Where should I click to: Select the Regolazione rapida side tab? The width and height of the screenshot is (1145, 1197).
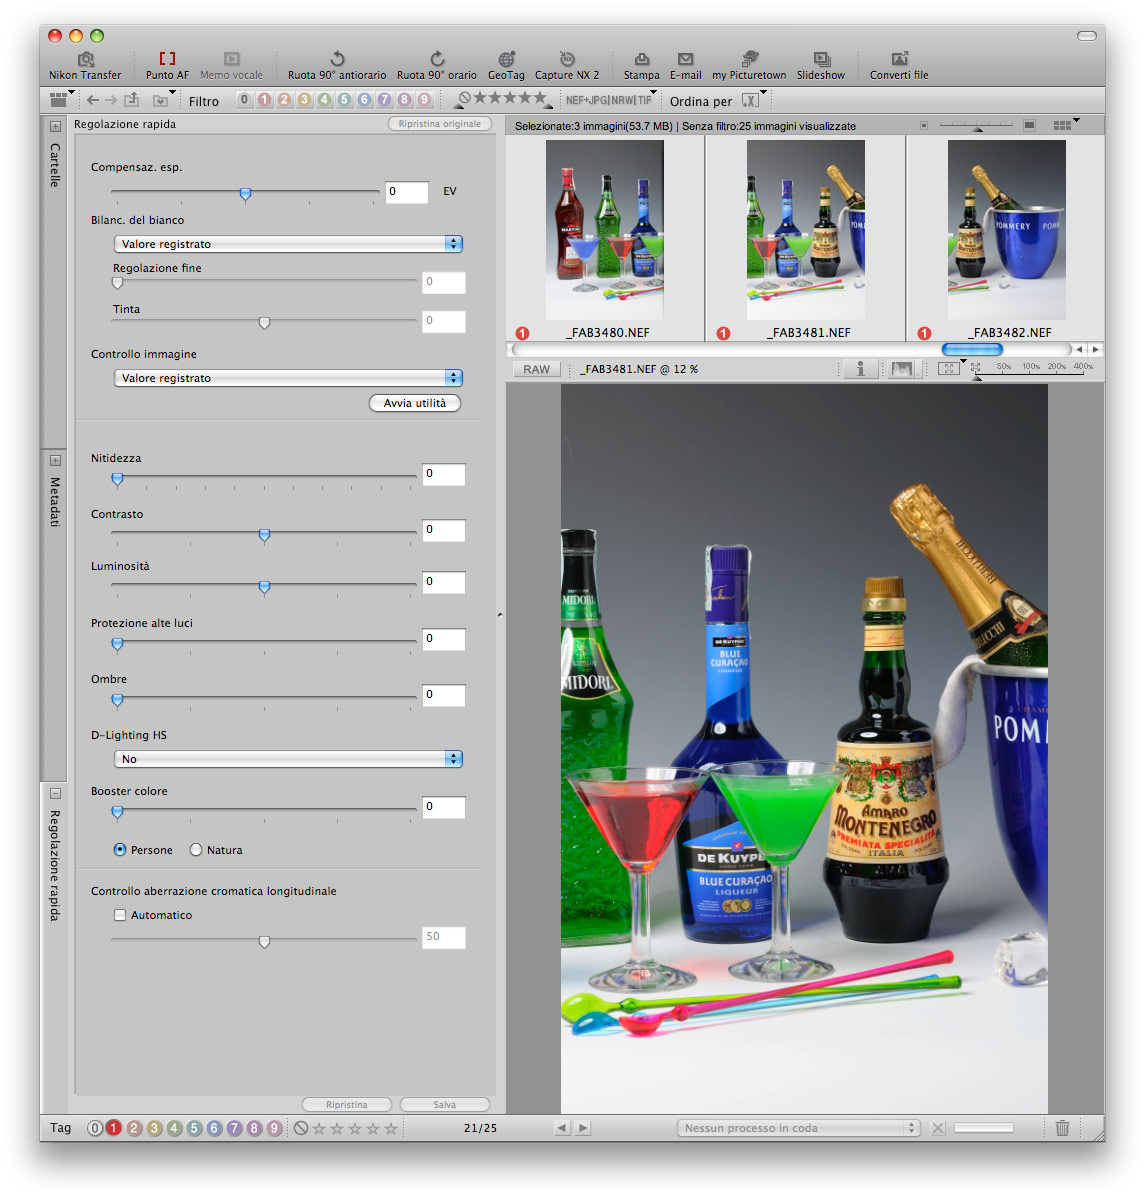click(55, 865)
